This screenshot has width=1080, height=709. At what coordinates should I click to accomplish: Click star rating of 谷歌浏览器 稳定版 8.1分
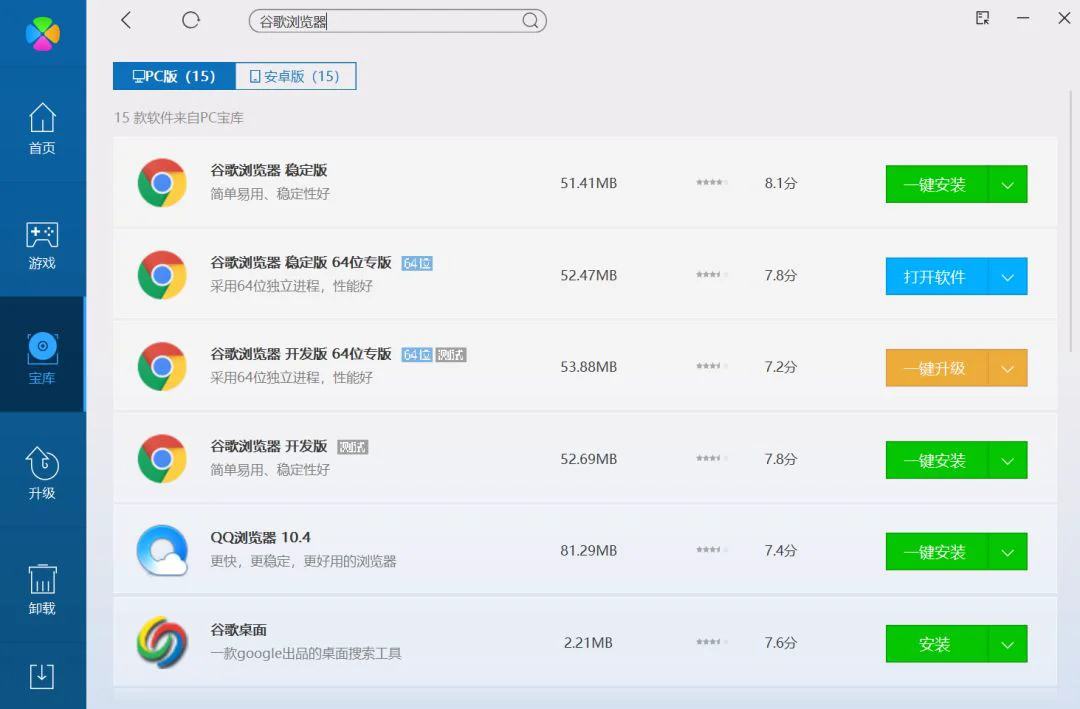click(711, 183)
